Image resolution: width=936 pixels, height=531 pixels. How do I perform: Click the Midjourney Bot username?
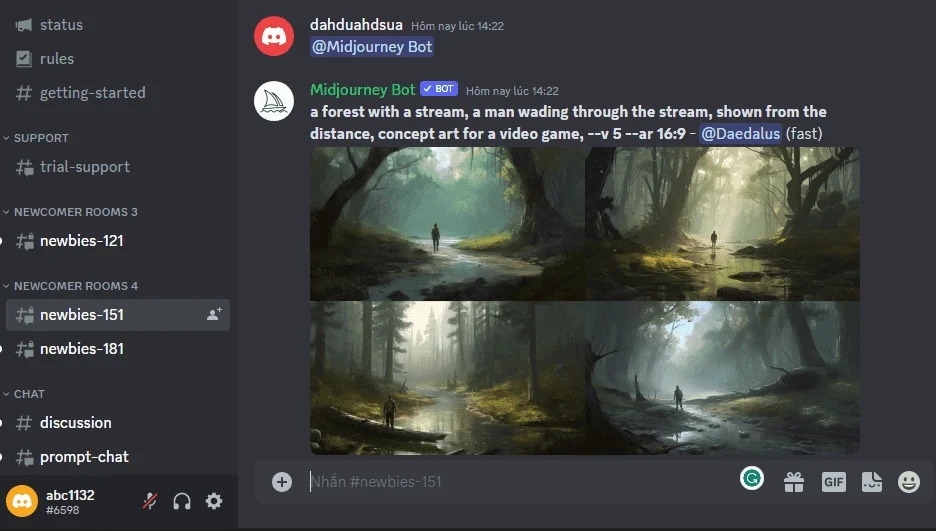pos(362,89)
